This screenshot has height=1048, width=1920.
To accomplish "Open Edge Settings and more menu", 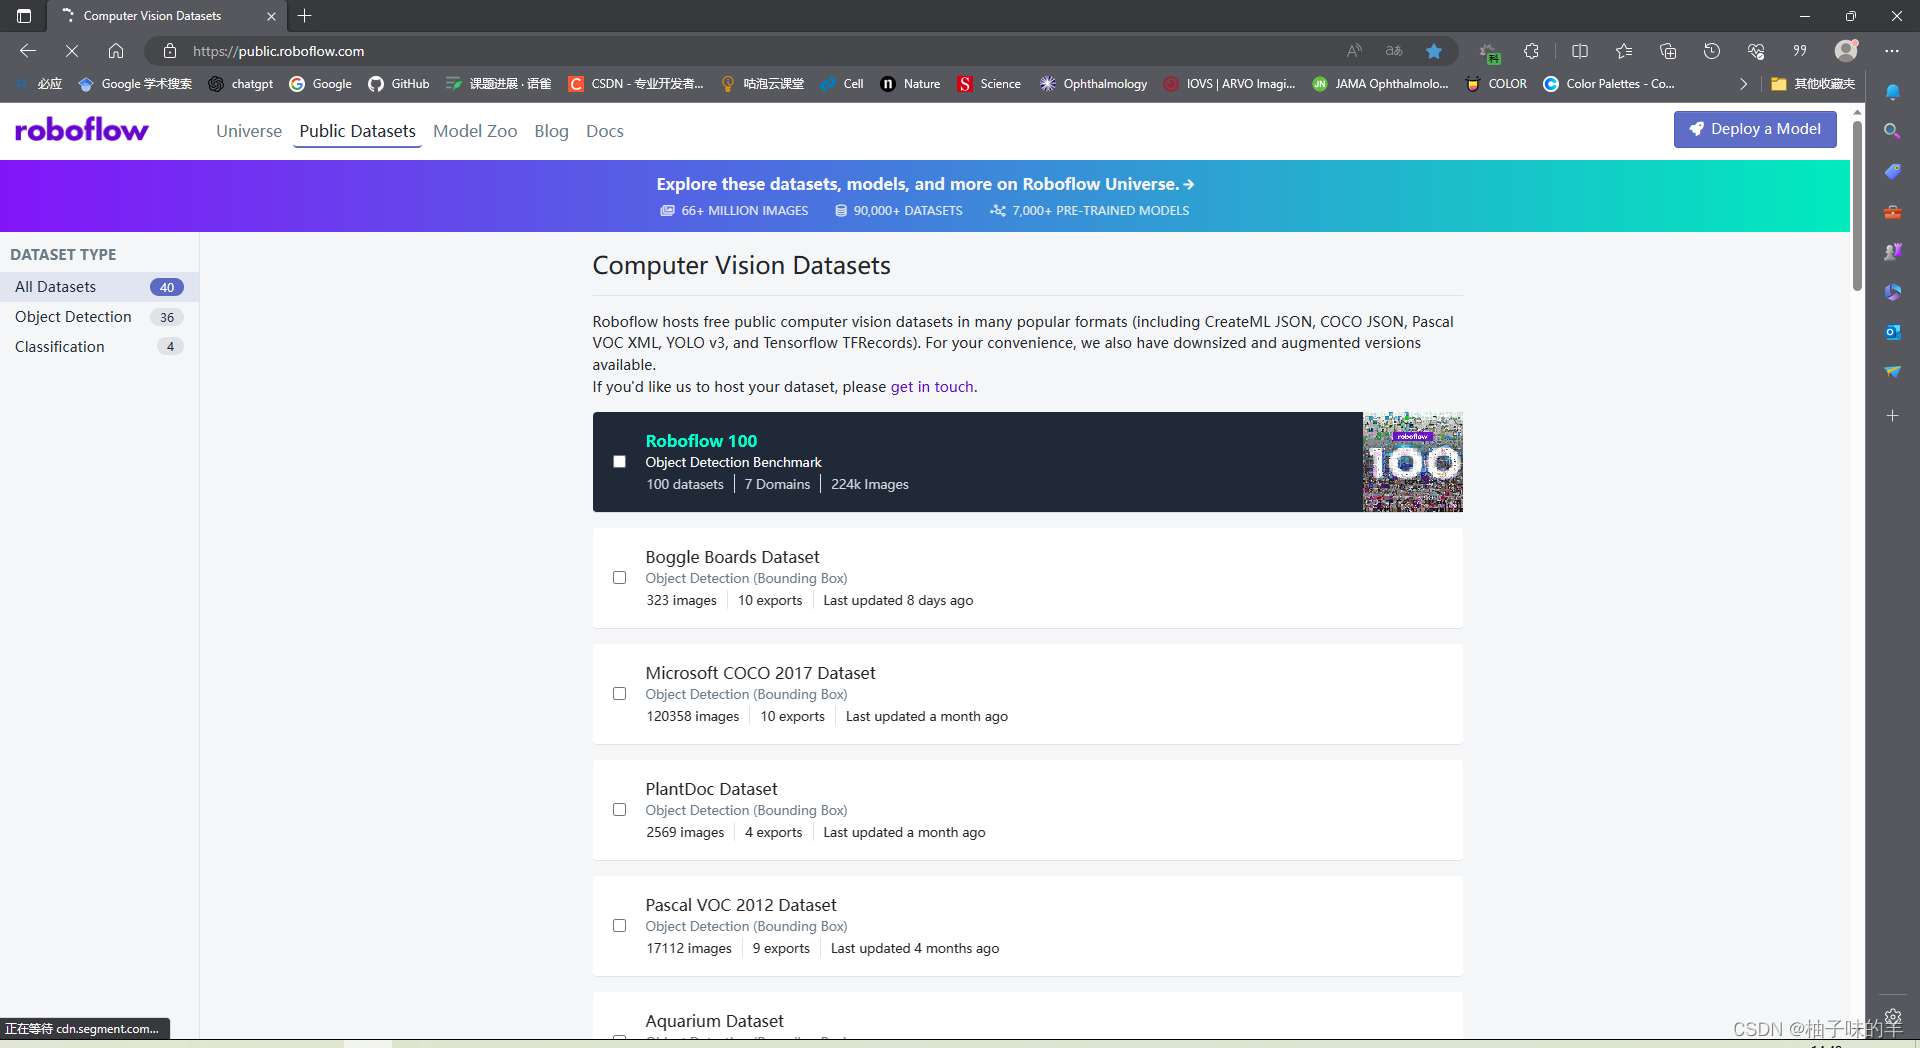I will [x=1892, y=51].
